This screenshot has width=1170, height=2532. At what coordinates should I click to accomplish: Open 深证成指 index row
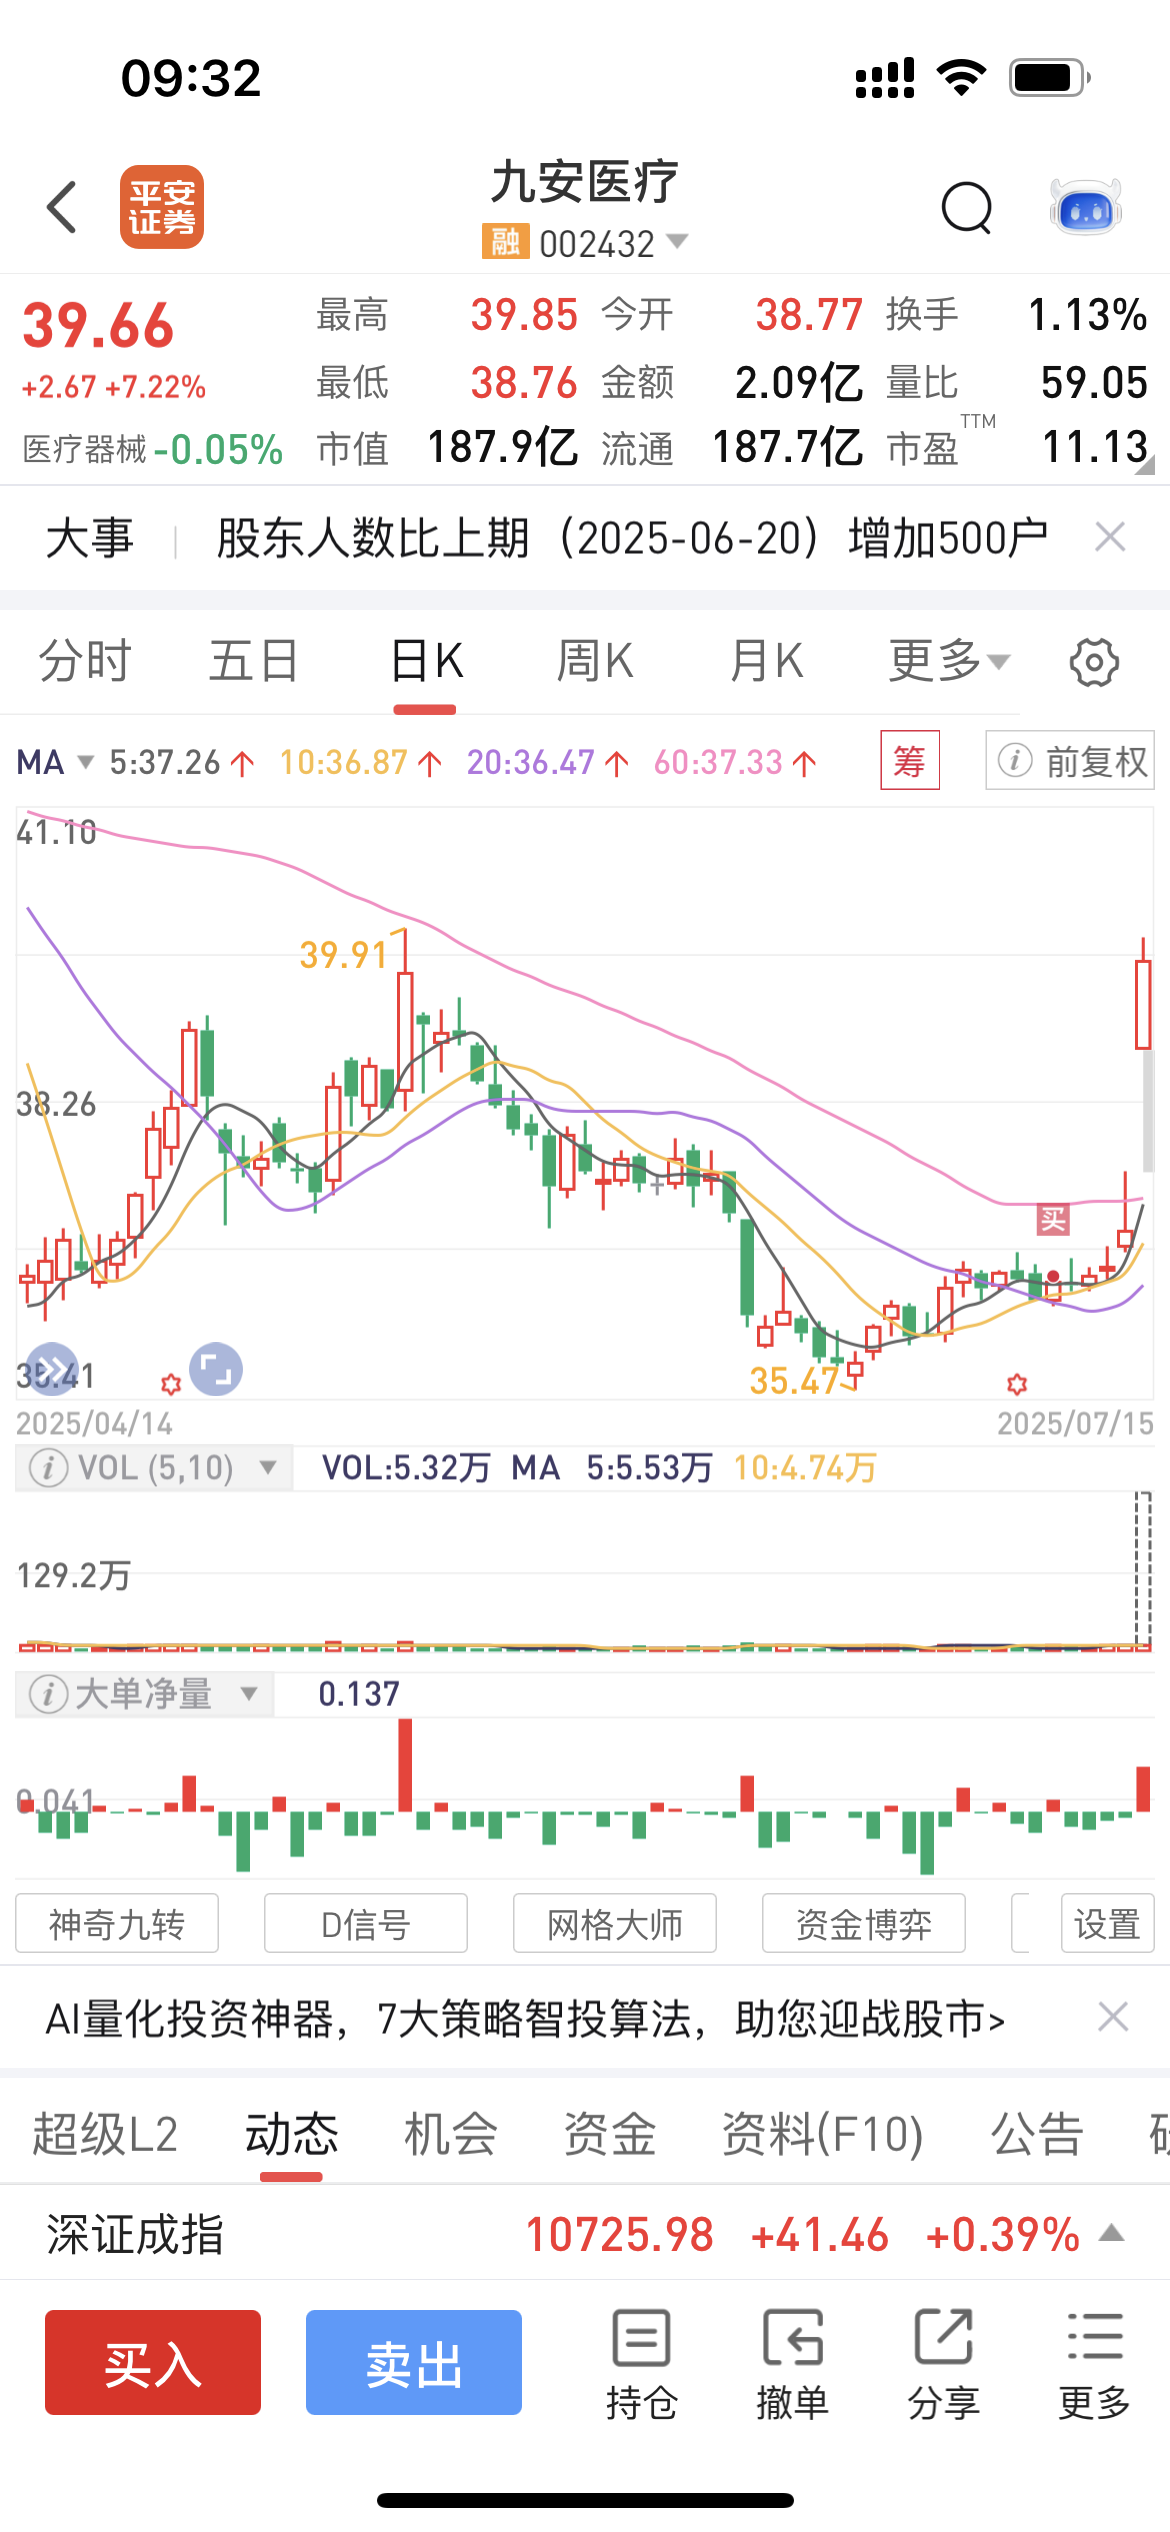585,2234
